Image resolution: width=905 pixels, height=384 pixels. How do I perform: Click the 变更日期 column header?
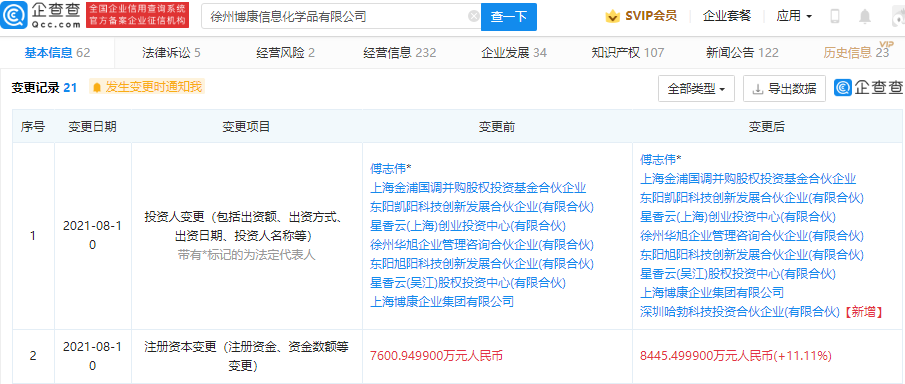tap(92, 126)
